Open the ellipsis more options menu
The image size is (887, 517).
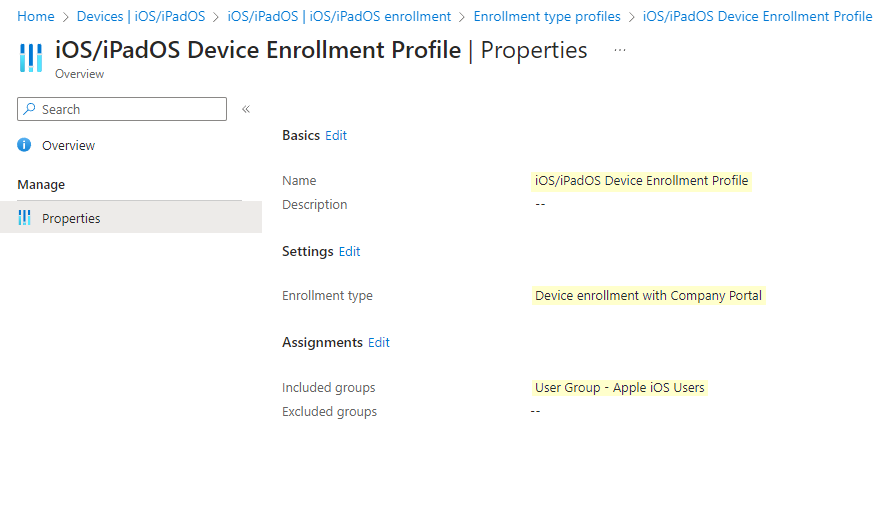tap(620, 50)
